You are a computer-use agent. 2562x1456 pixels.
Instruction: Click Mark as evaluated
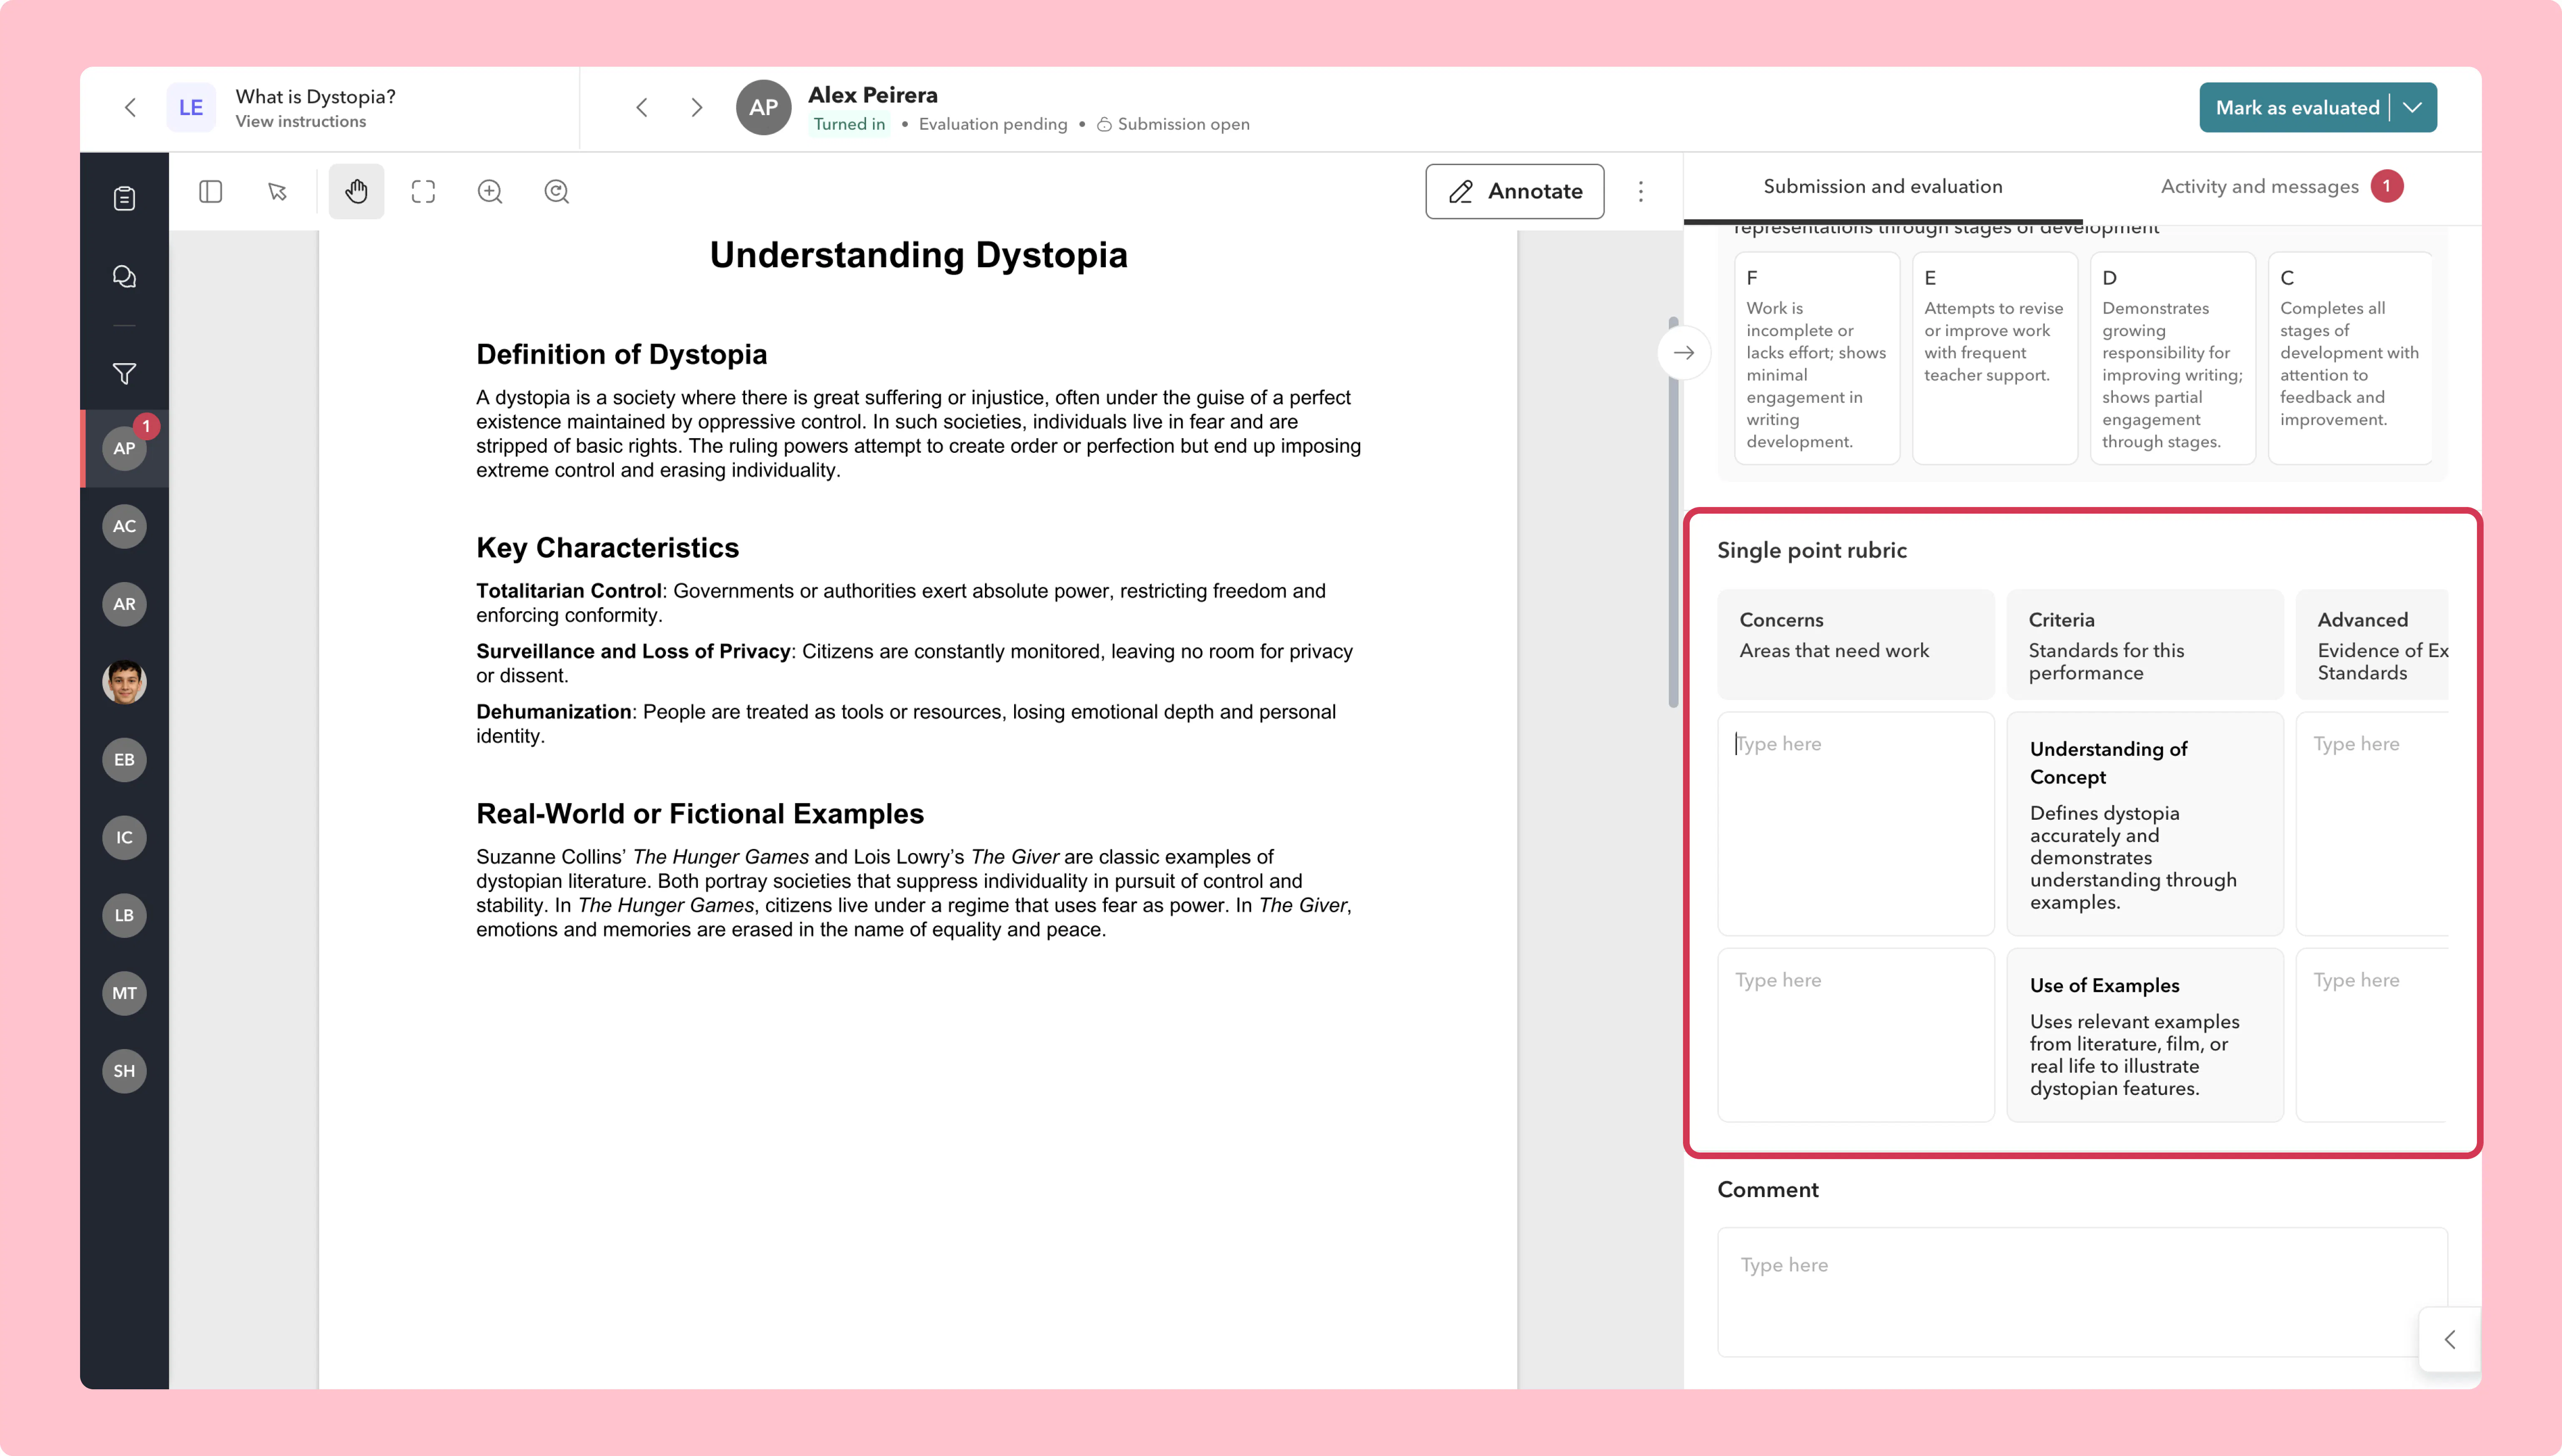point(2297,108)
